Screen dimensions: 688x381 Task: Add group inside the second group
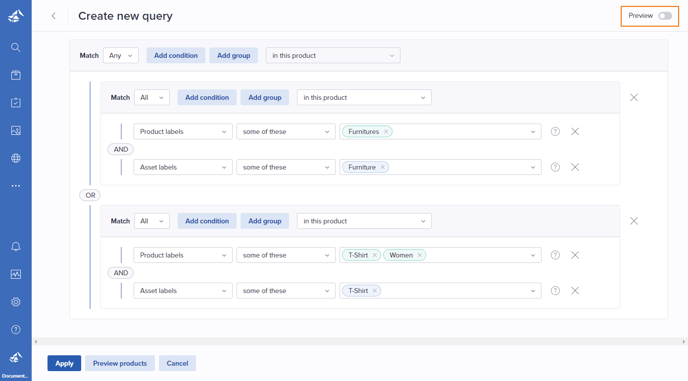pyautogui.click(x=265, y=221)
